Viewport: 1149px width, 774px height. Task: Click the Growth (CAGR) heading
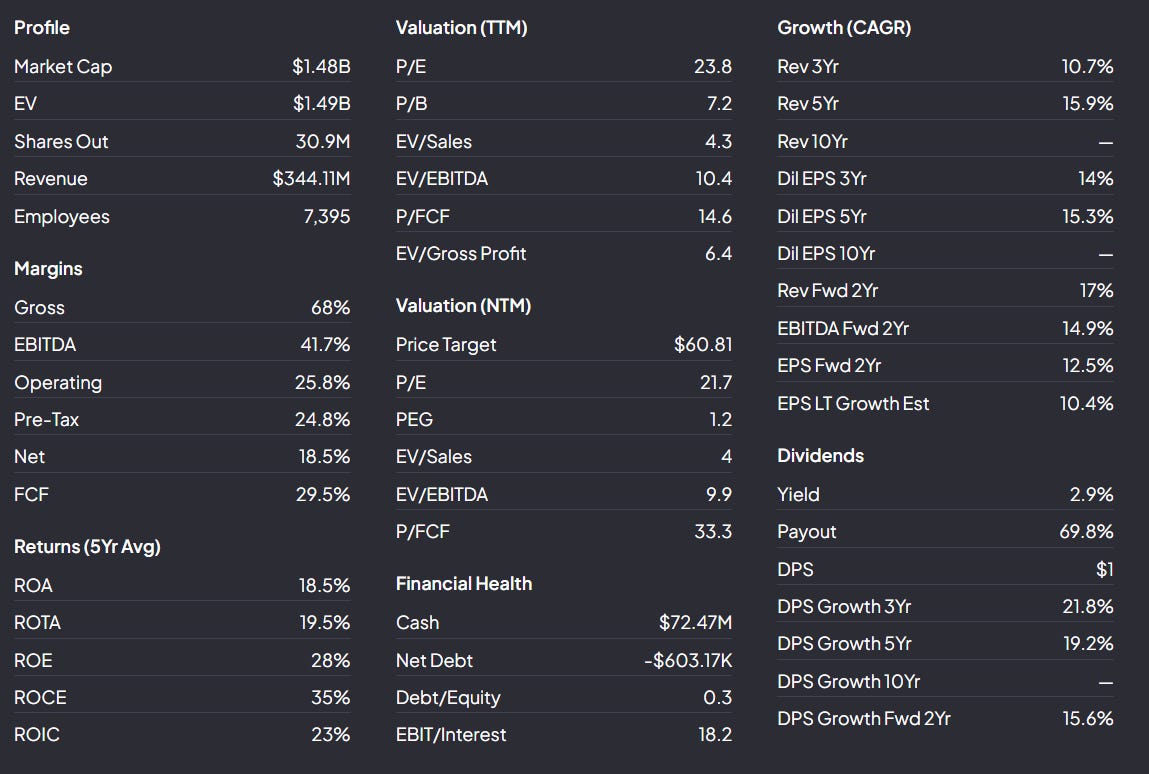click(x=844, y=28)
